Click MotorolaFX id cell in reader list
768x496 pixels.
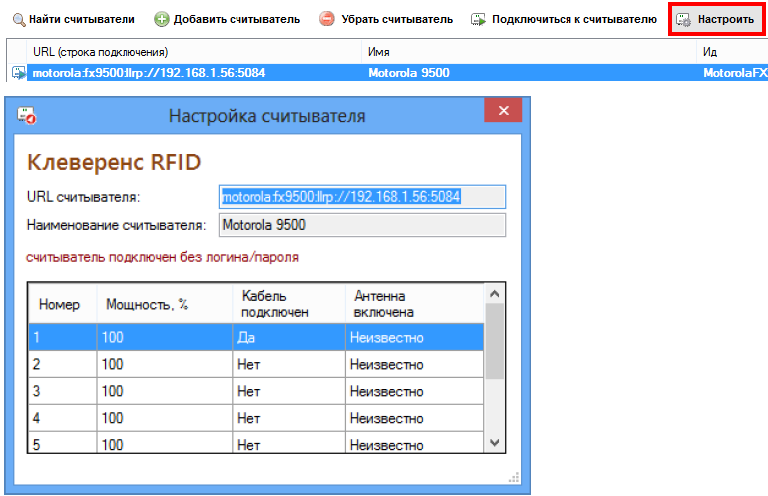tap(732, 73)
